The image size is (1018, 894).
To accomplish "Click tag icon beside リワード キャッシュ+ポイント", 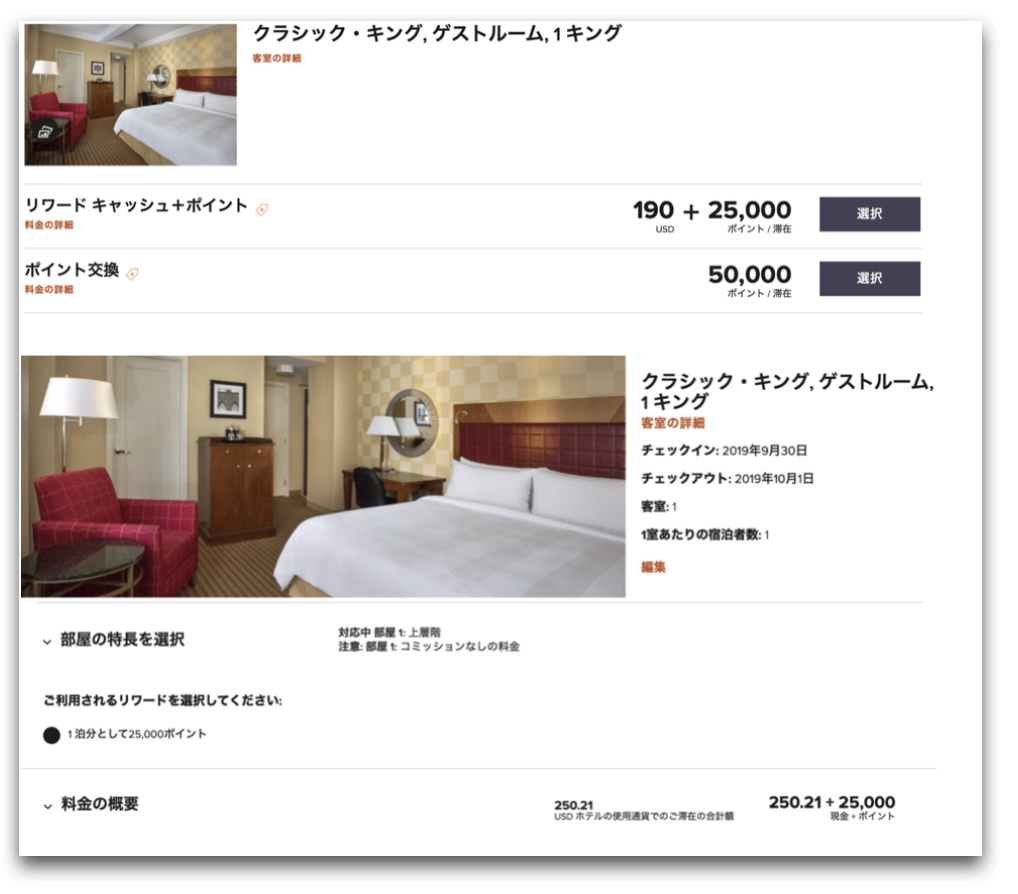I will tap(262, 209).
